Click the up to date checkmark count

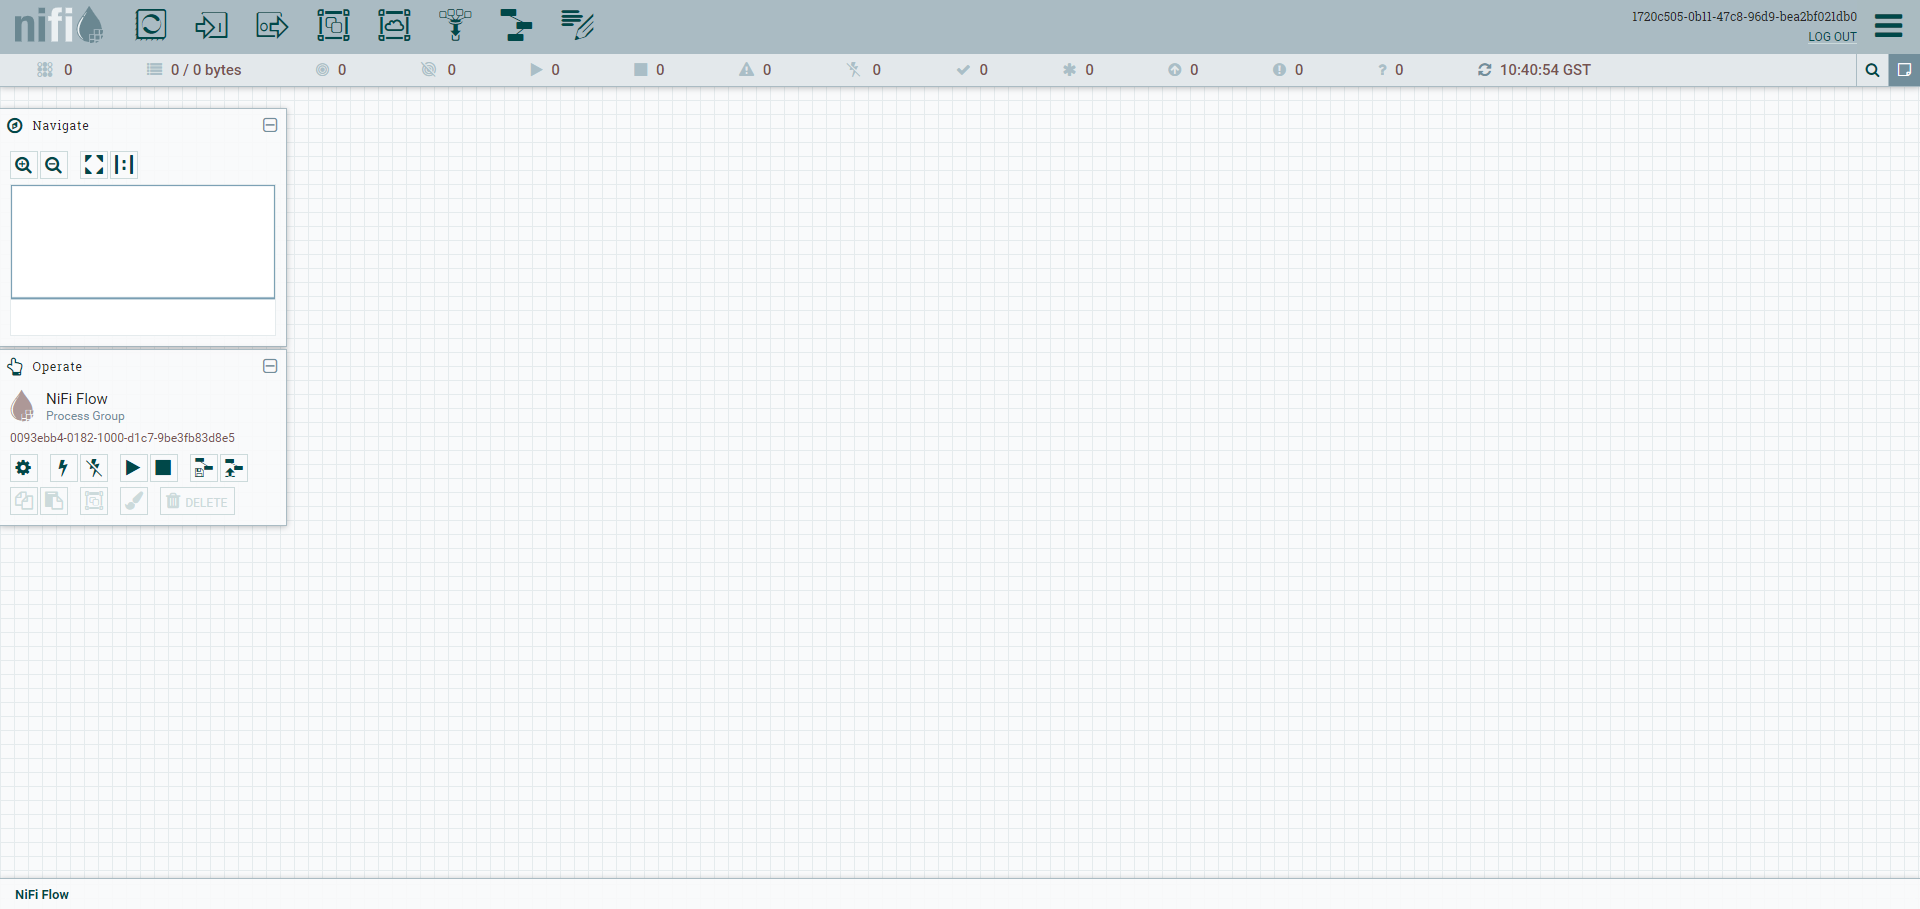(972, 70)
